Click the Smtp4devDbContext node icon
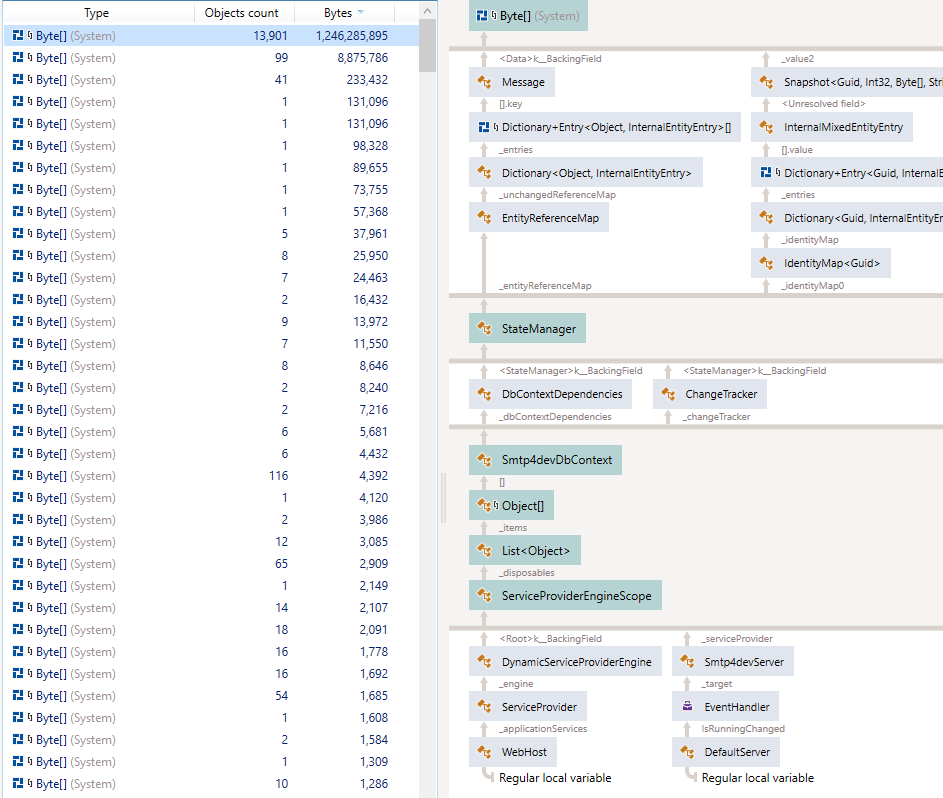Image resolution: width=943 pixels, height=798 pixels. pos(482,459)
